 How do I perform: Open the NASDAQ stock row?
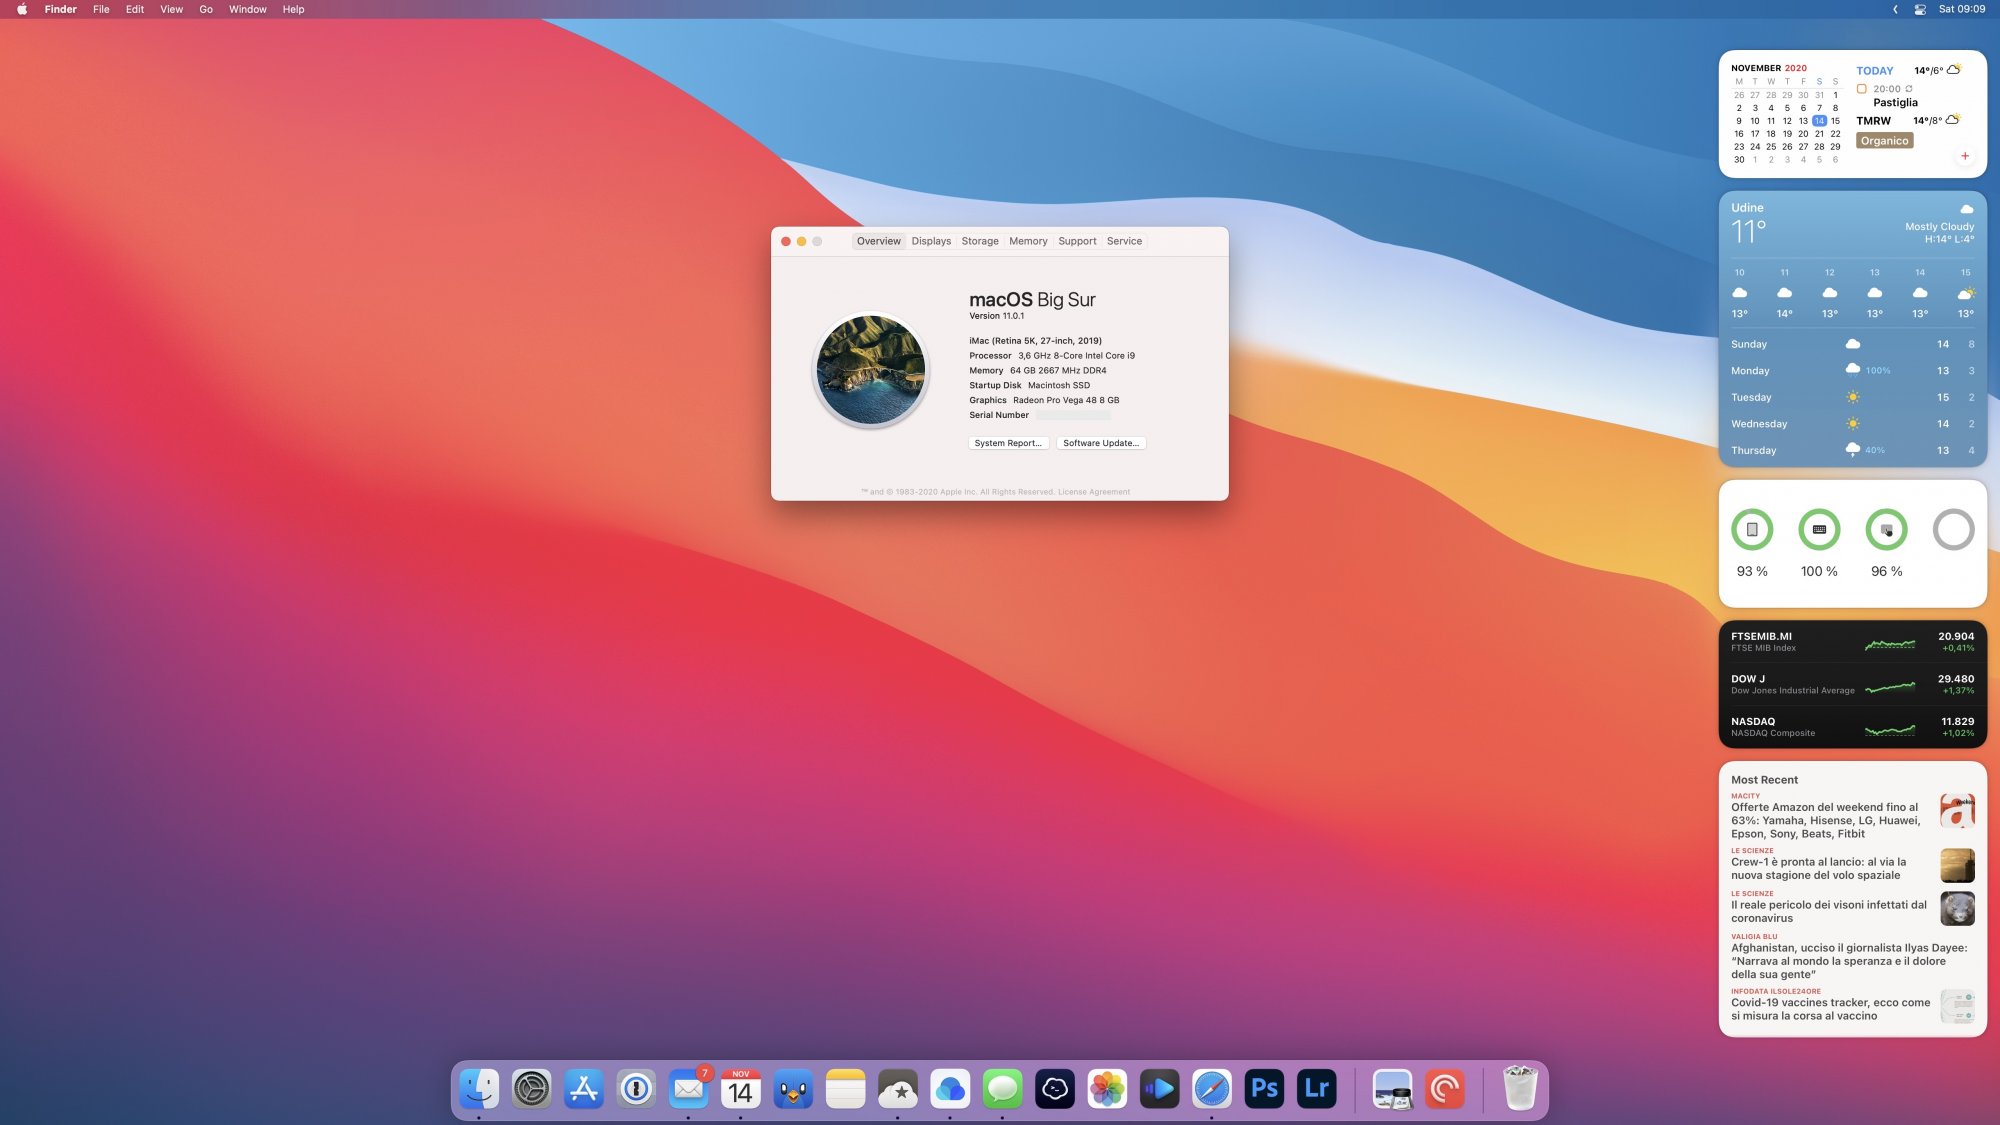[1852, 727]
